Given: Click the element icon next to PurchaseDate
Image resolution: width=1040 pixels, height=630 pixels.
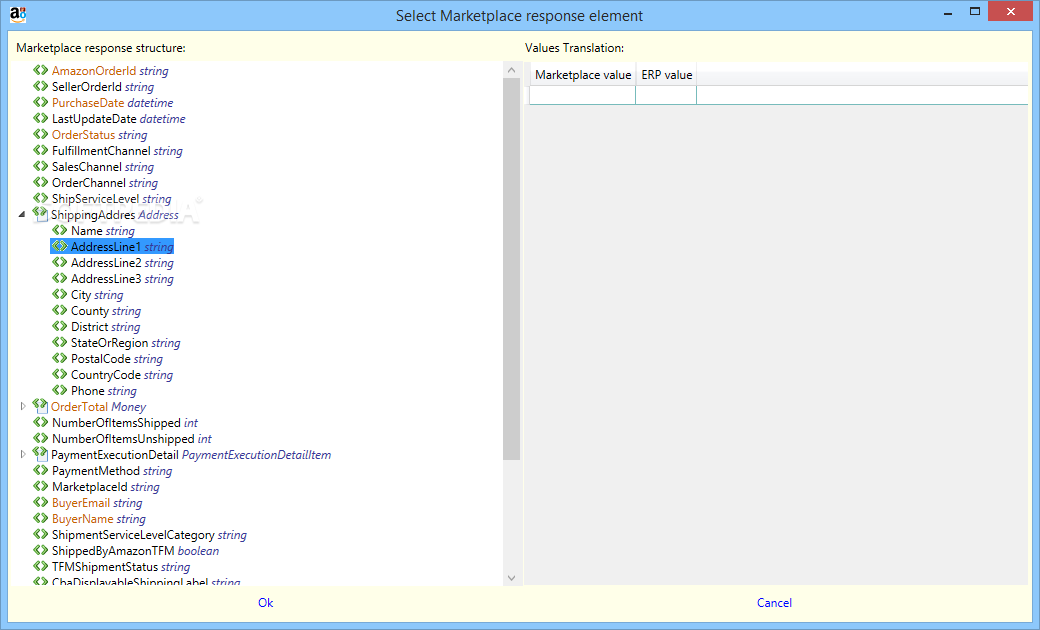Looking at the screenshot, I should pos(40,102).
